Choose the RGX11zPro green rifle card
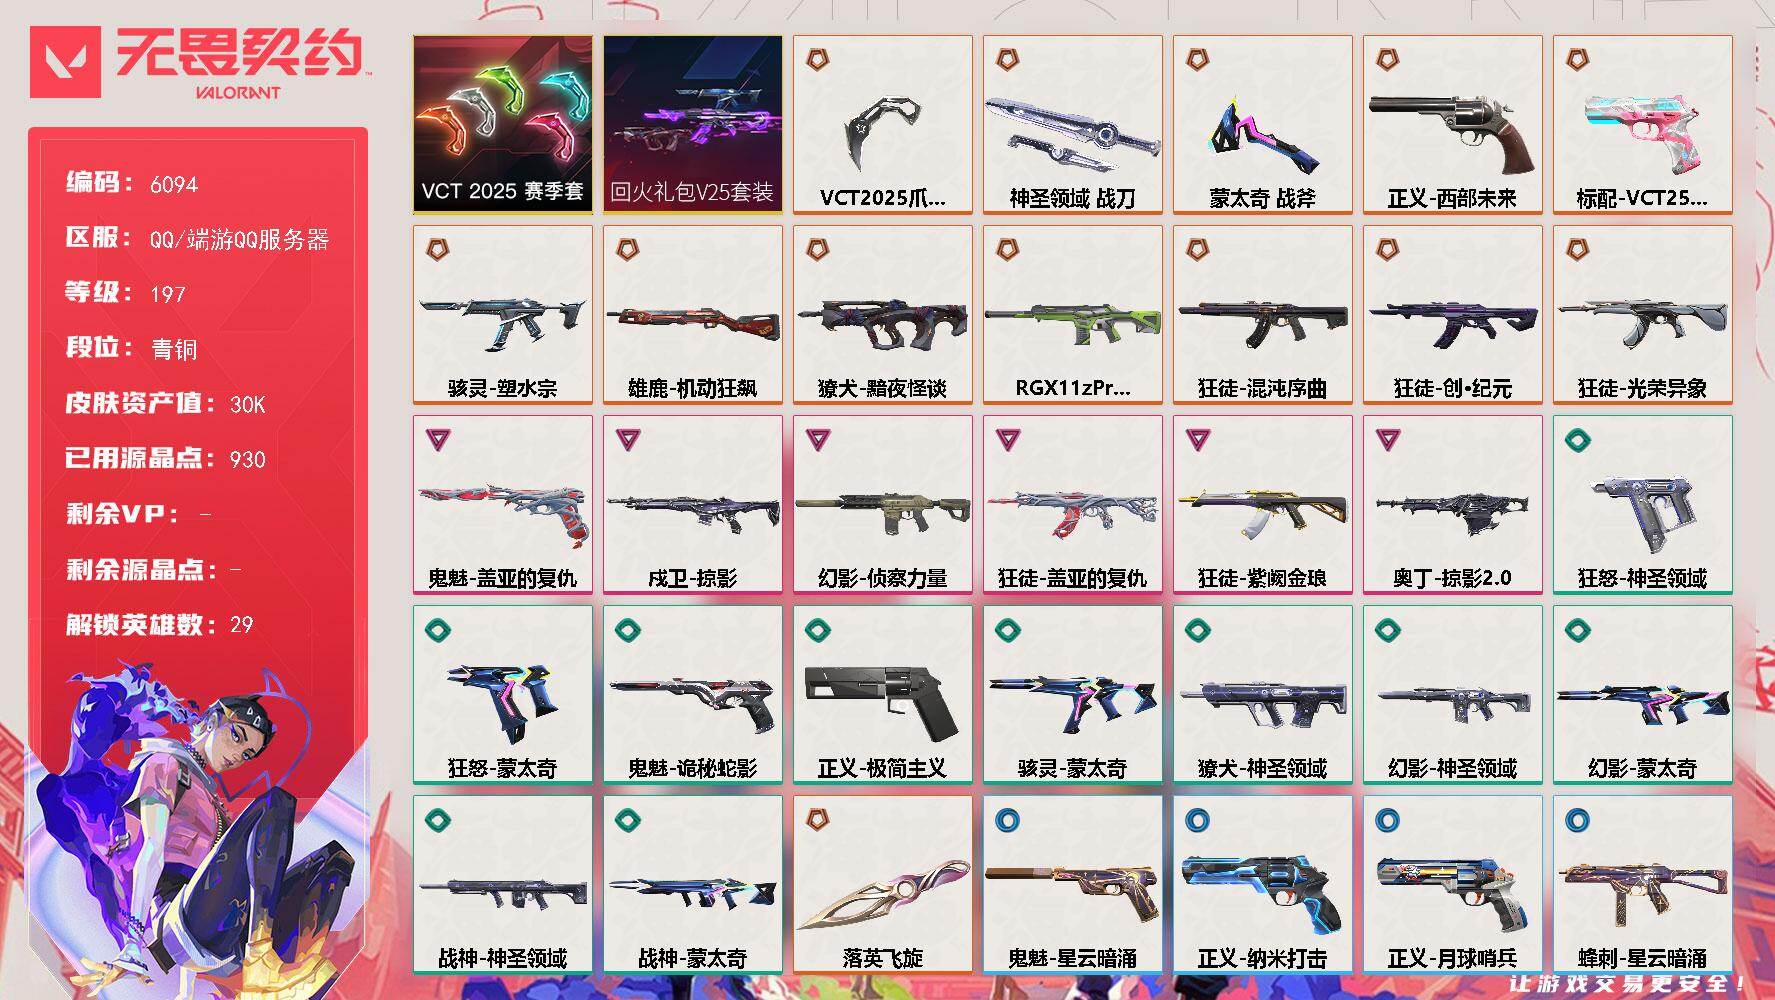Image resolution: width=1775 pixels, height=1000 pixels. pos(1072,315)
